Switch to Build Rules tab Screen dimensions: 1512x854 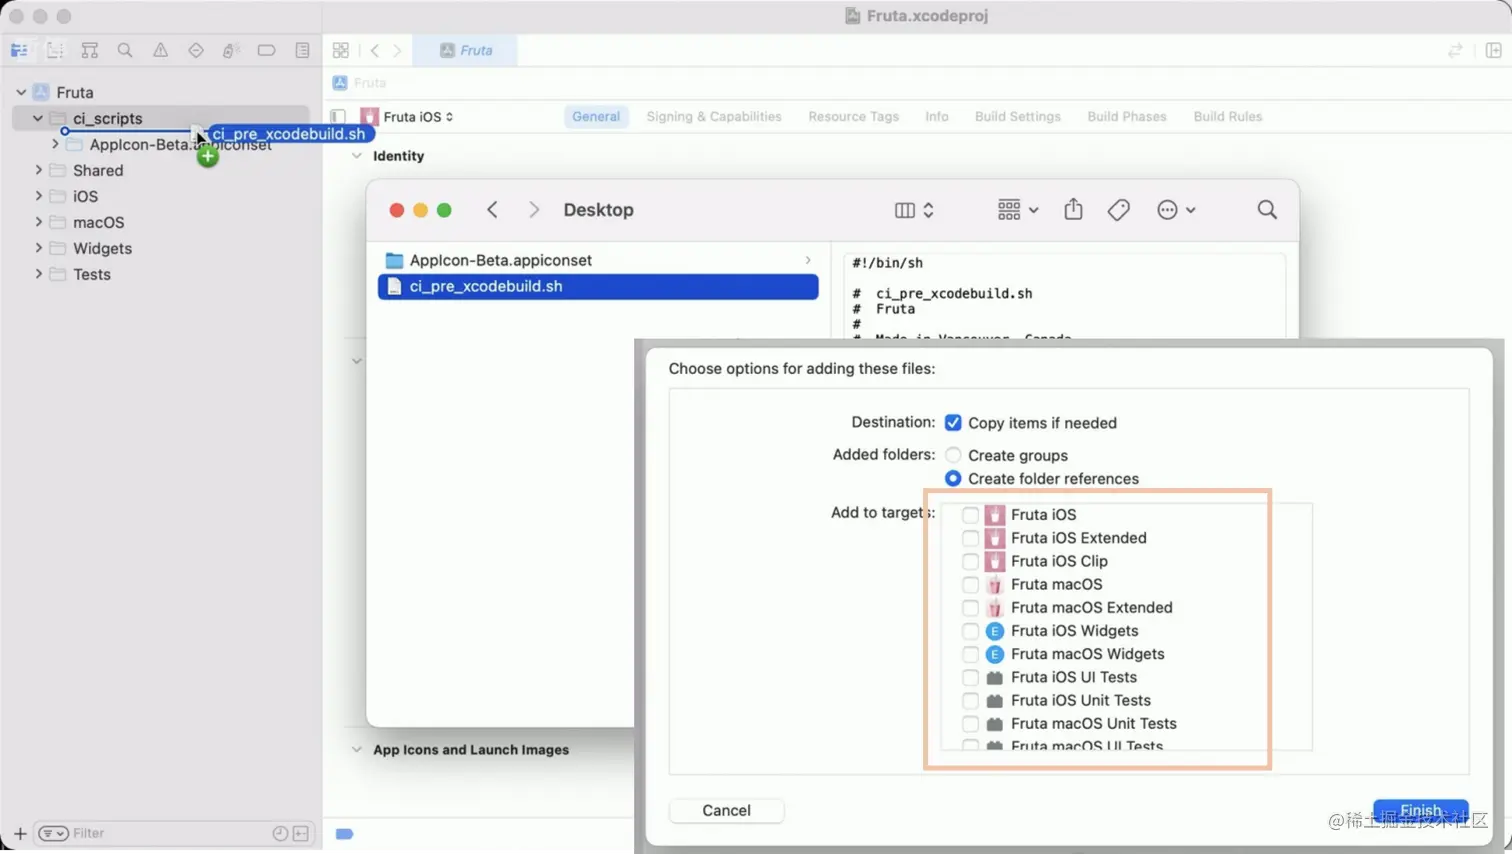(x=1228, y=117)
